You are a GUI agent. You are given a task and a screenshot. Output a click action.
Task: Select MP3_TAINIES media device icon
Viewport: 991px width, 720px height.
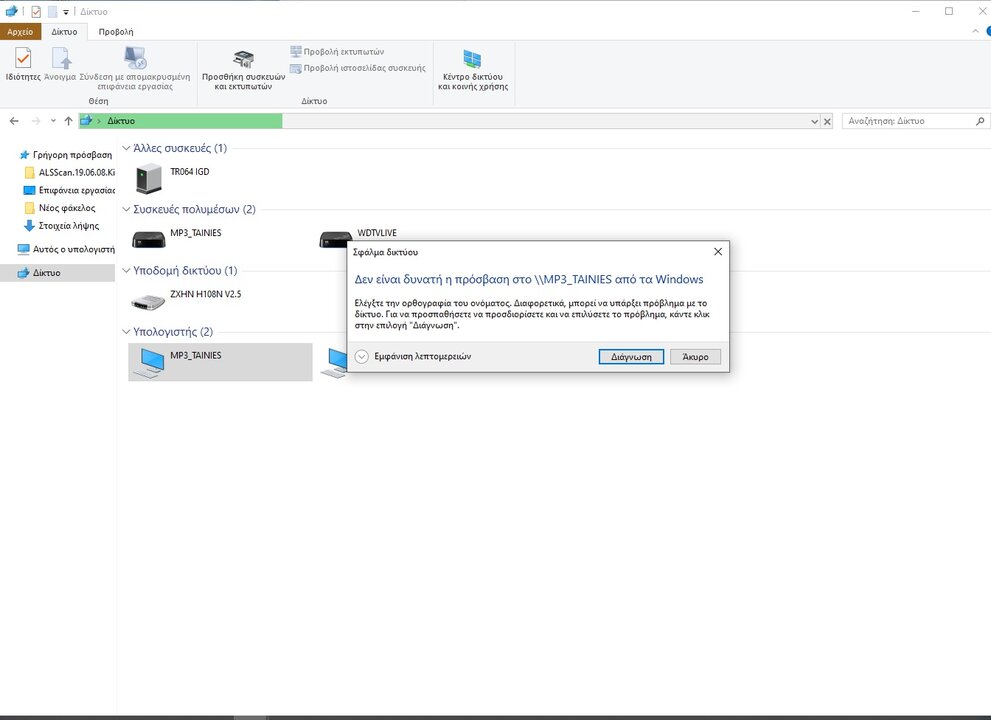click(x=149, y=239)
